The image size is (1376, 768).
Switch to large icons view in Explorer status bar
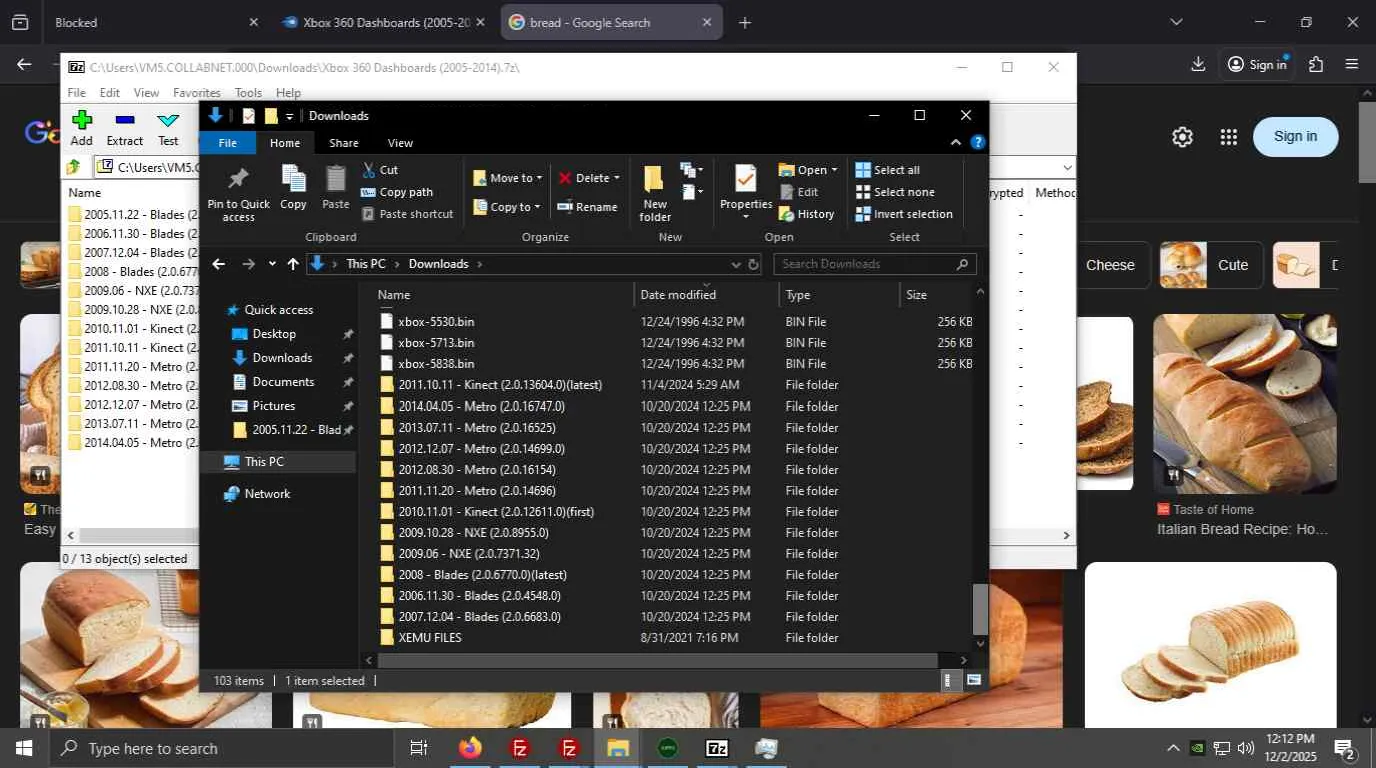974,680
